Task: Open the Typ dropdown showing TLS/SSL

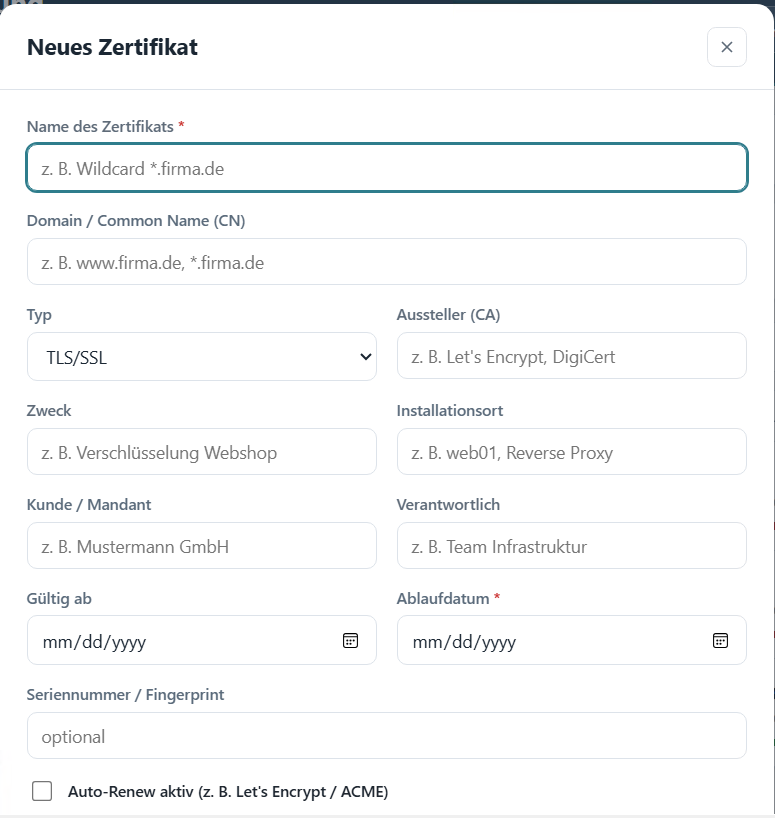Action: coord(202,357)
